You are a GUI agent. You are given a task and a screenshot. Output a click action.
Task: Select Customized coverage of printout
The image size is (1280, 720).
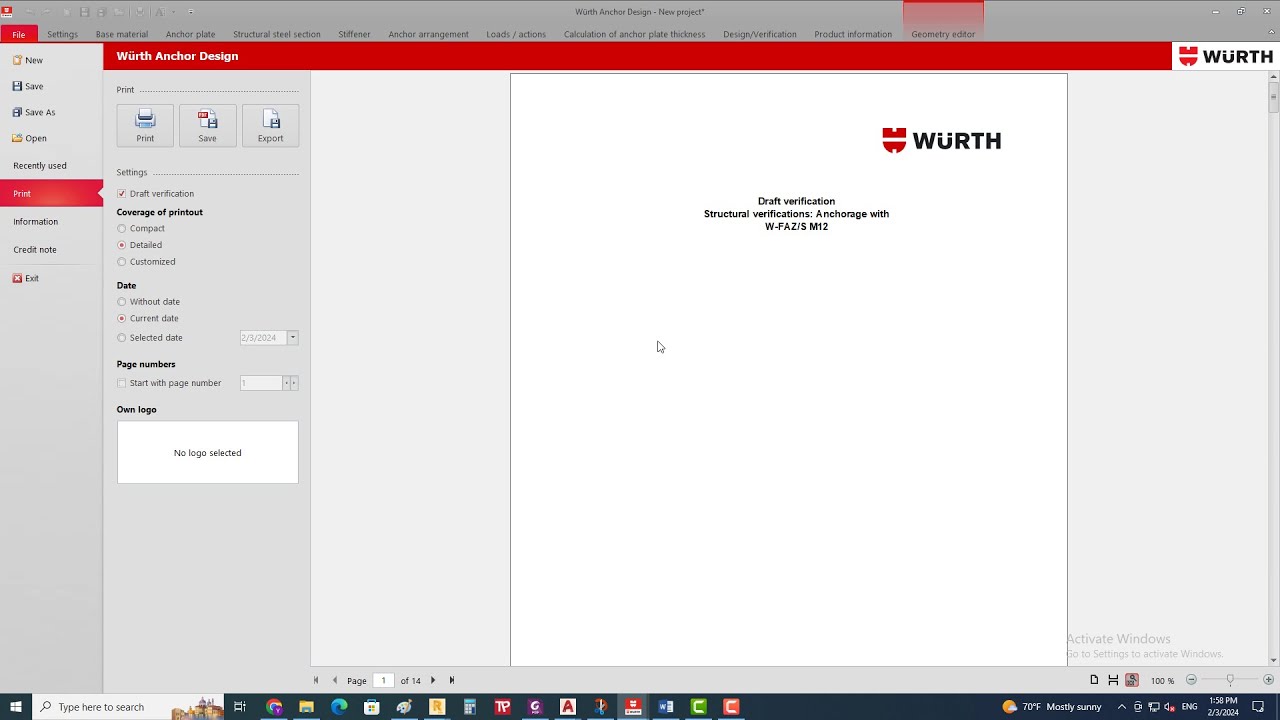(122, 262)
